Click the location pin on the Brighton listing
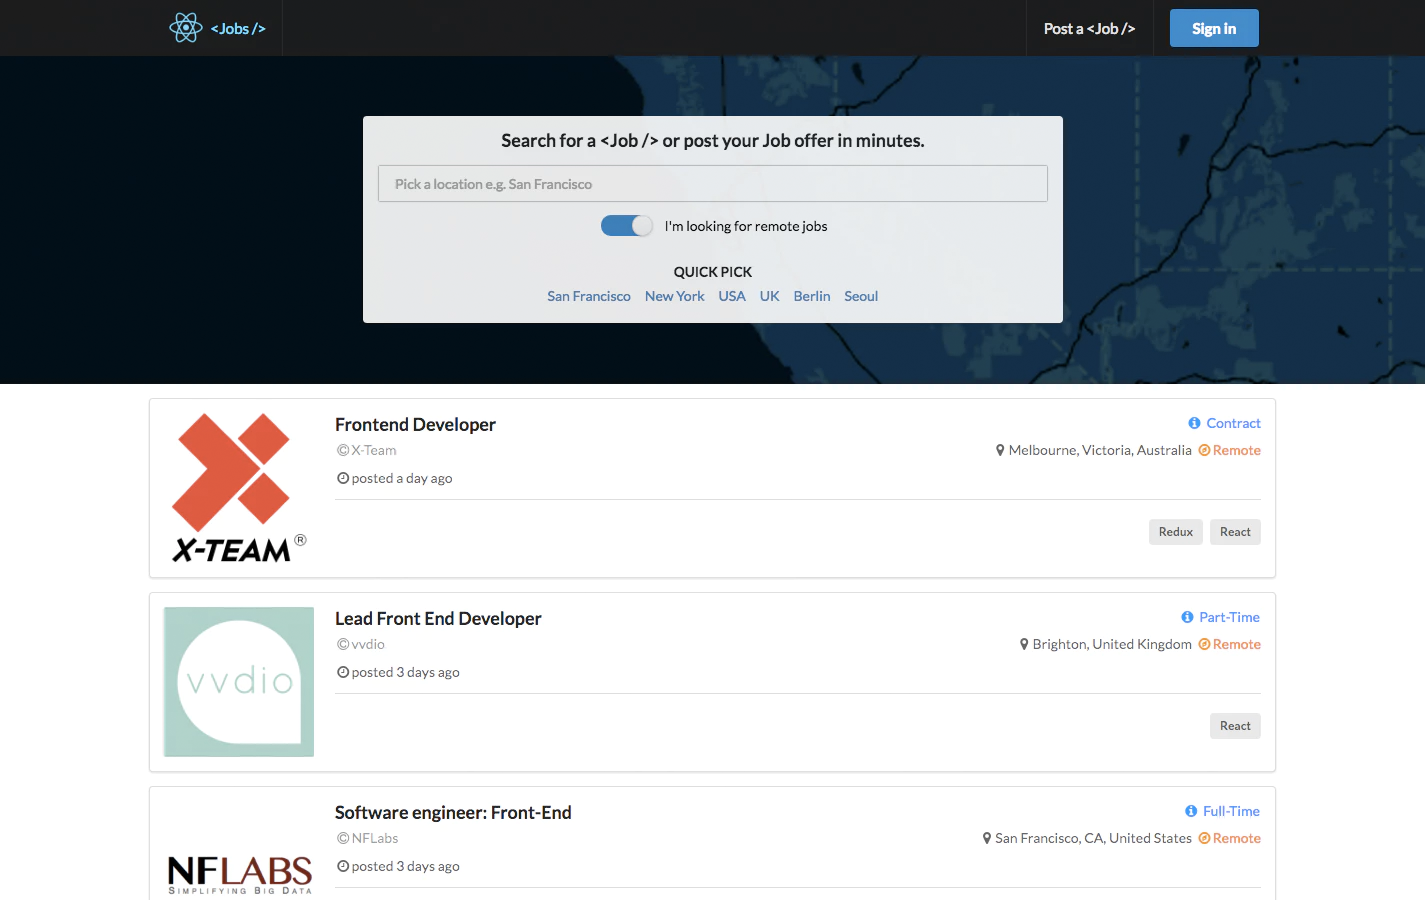This screenshot has width=1425, height=900. pyautogui.click(x=1024, y=644)
